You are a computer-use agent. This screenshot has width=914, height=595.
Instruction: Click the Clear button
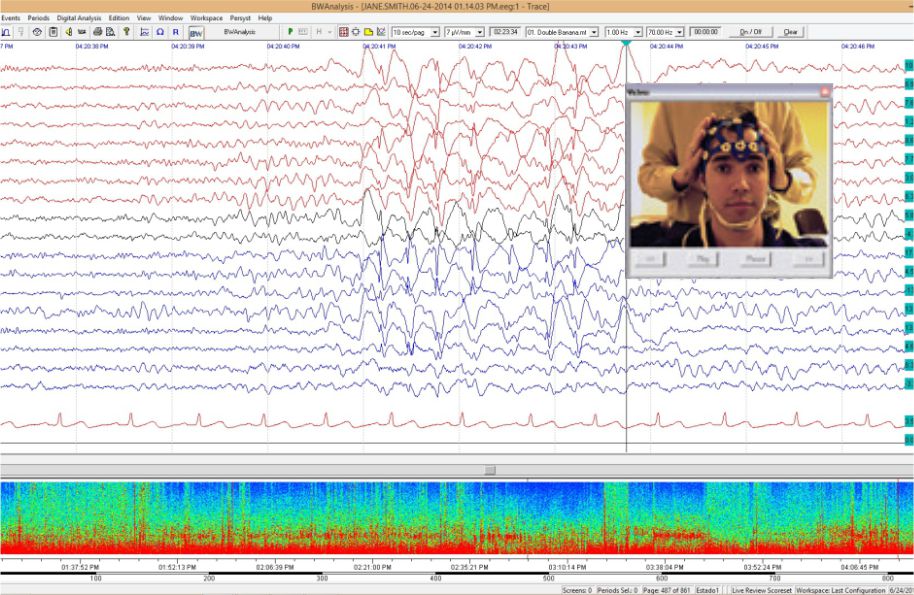790,32
